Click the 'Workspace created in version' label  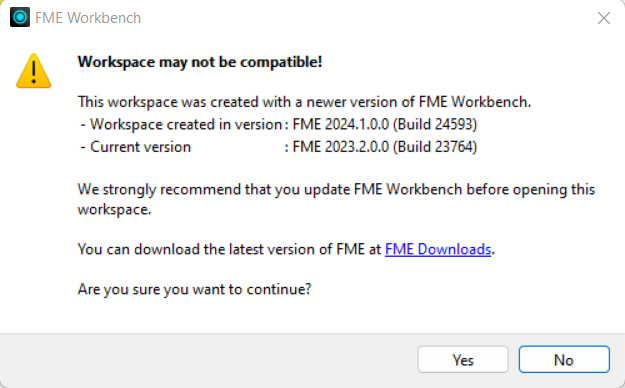click(x=186, y=124)
